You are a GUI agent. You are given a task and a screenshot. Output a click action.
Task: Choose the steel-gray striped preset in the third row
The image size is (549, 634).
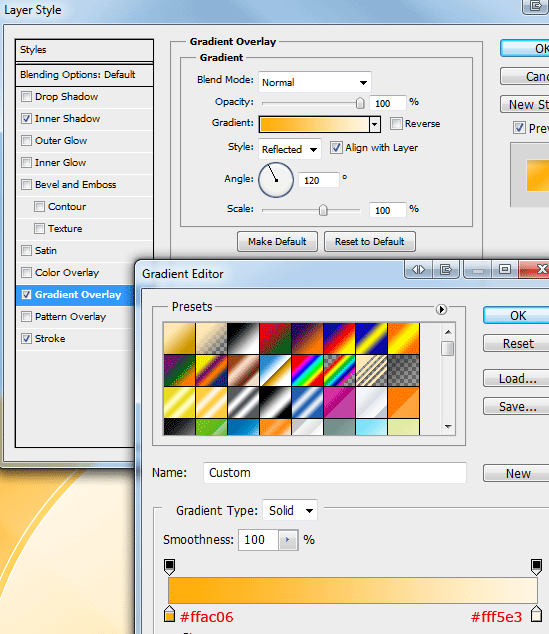(243, 402)
